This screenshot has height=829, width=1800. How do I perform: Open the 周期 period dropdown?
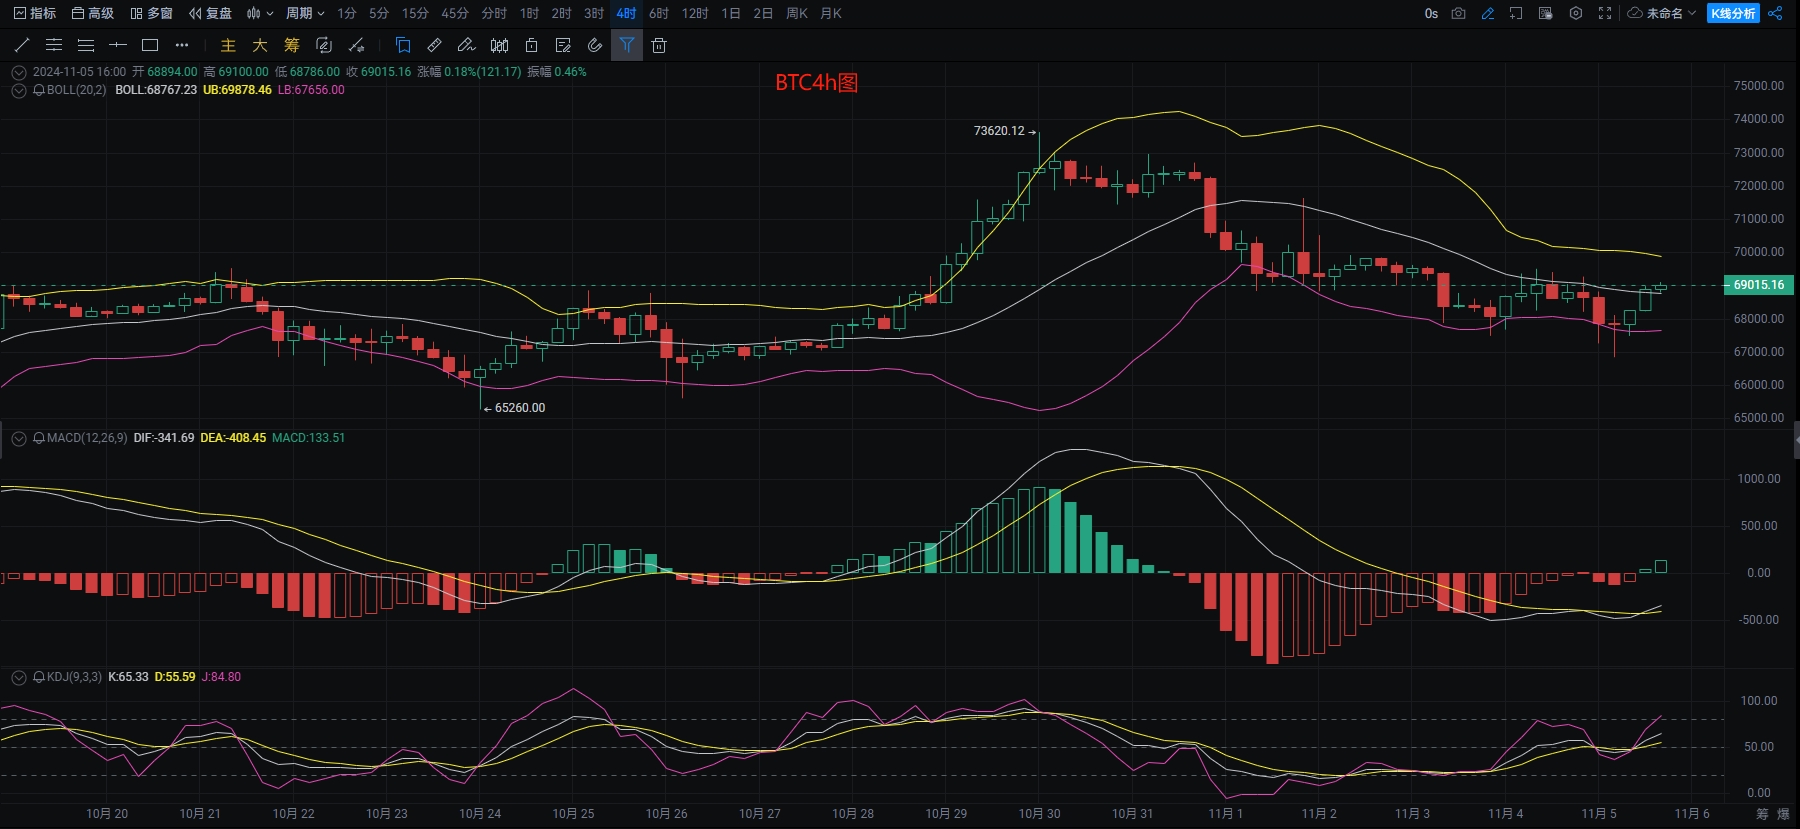(x=304, y=13)
